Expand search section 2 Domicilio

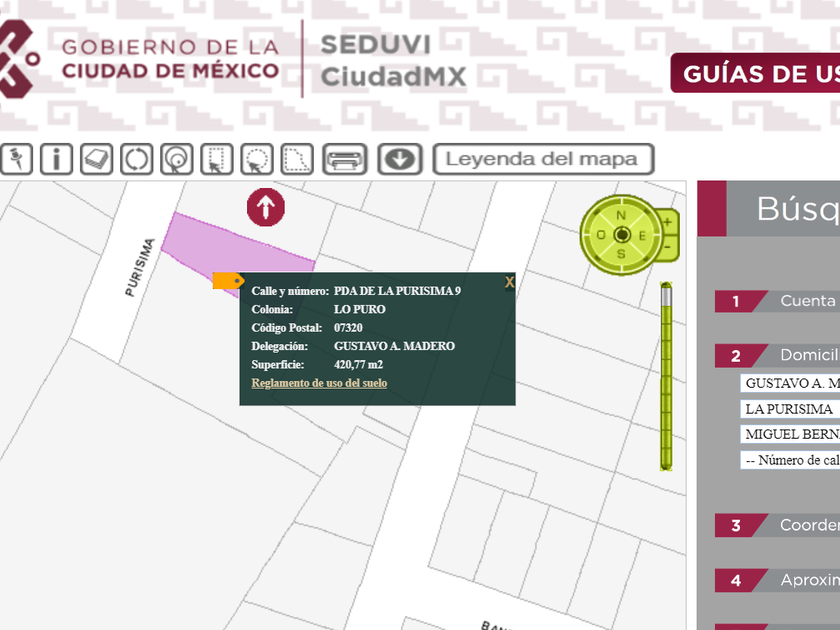(777, 355)
